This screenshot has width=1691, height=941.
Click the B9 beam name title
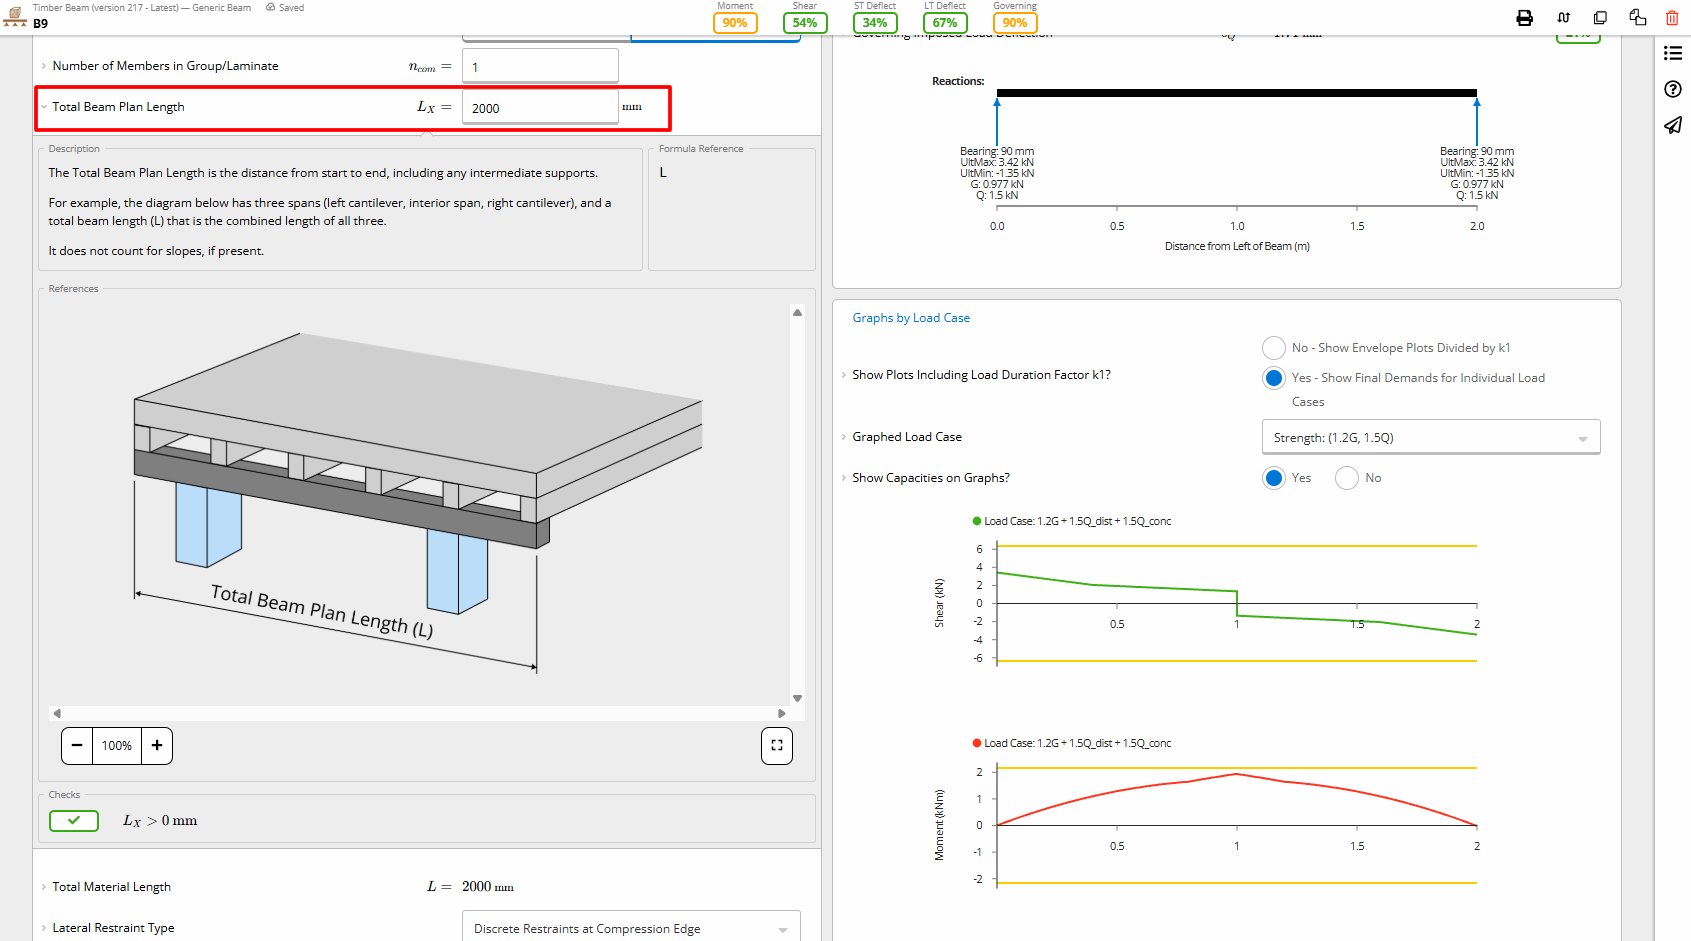[x=40, y=23]
